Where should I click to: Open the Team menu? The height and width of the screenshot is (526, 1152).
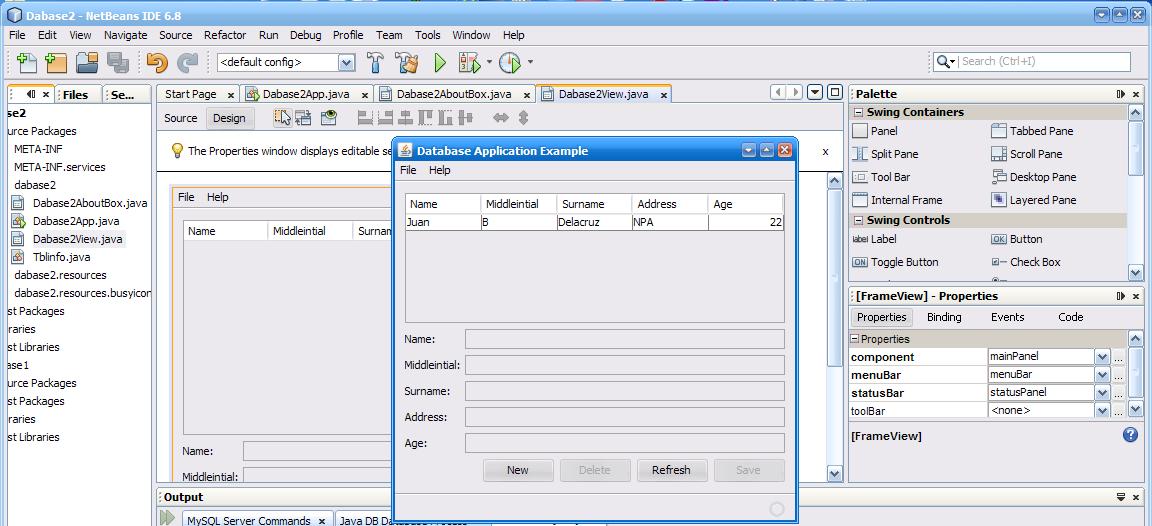click(x=389, y=35)
